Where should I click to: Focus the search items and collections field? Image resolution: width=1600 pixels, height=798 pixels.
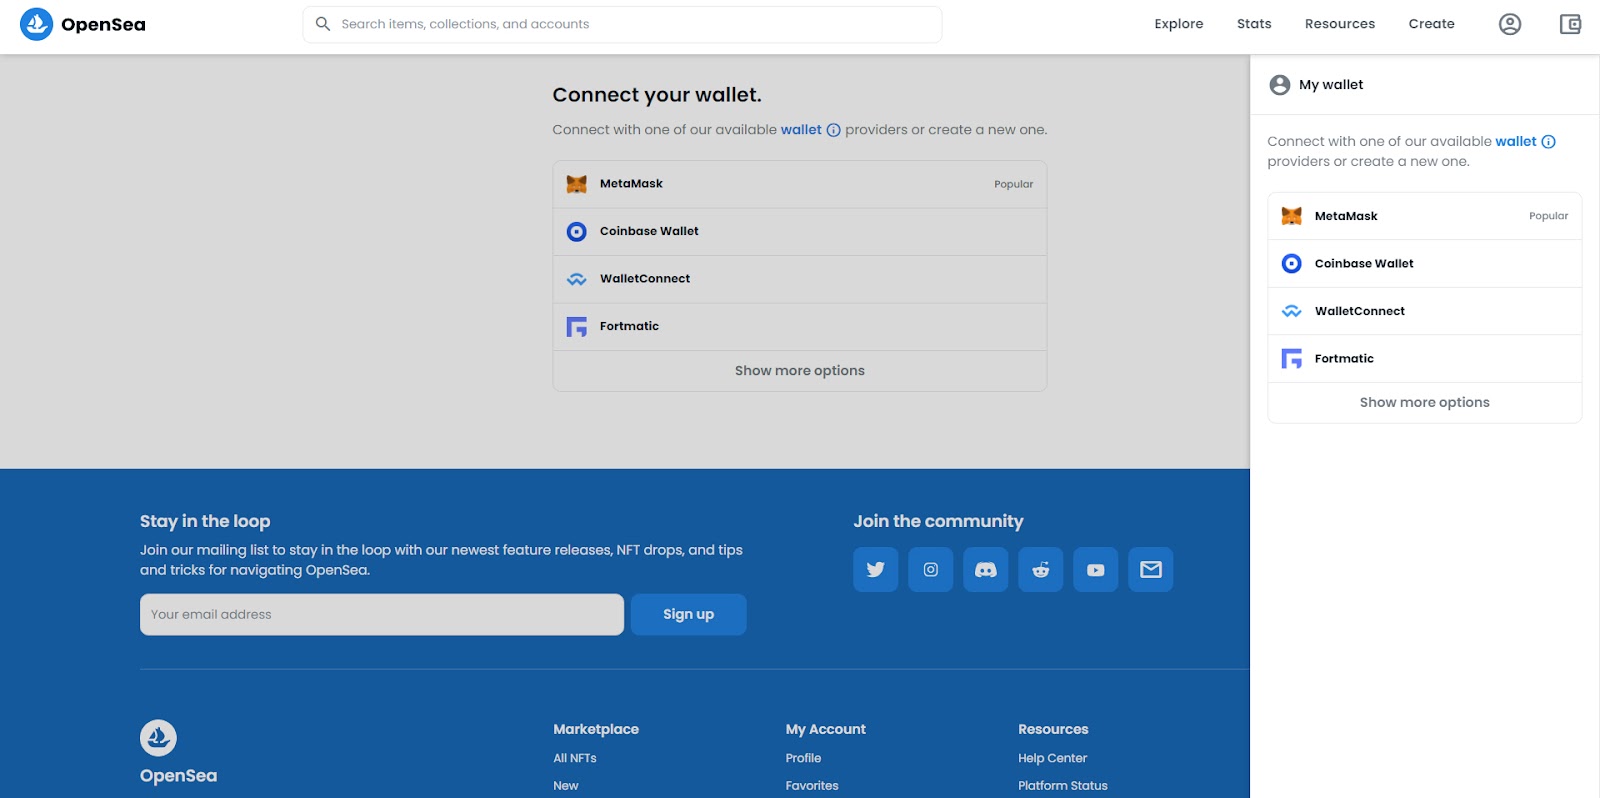click(622, 24)
